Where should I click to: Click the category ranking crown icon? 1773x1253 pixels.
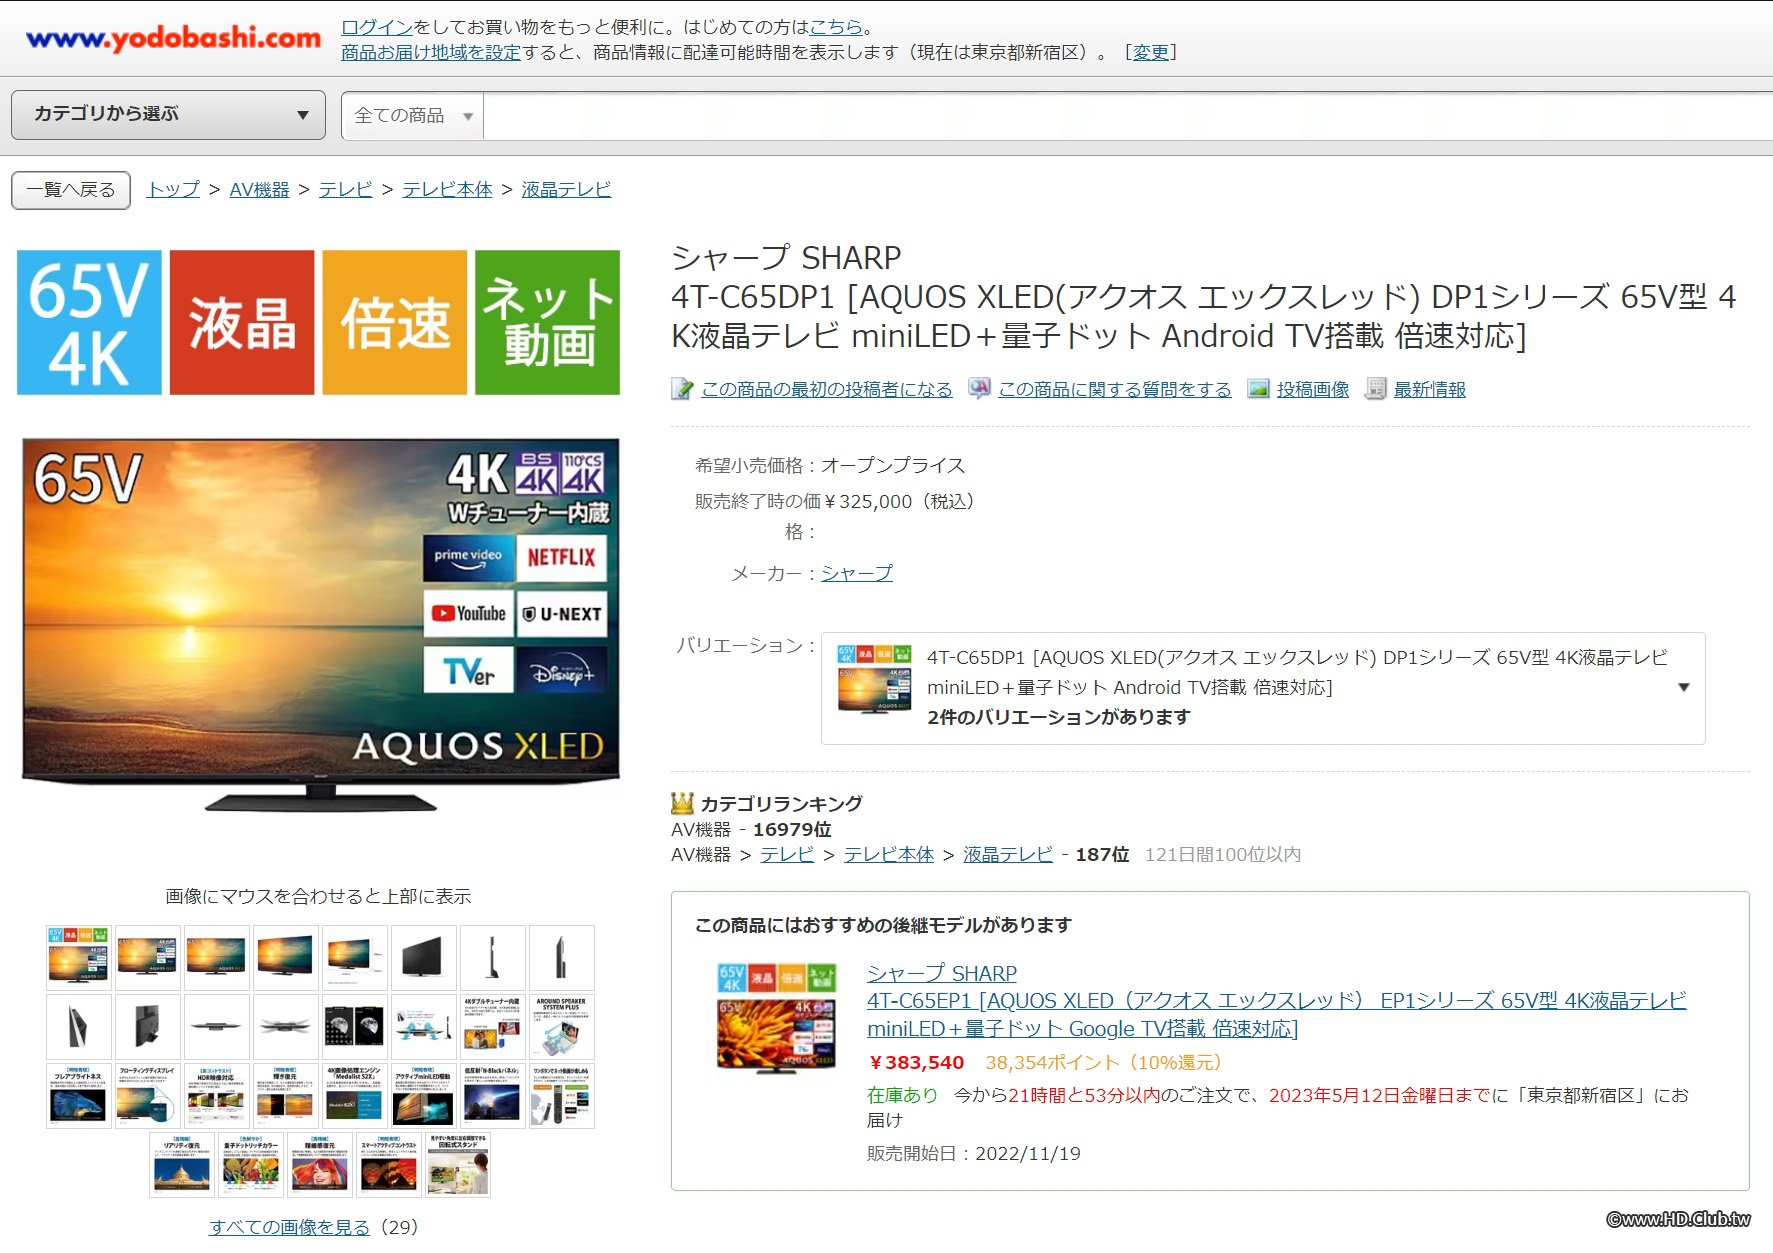pyautogui.click(x=682, y=802)
